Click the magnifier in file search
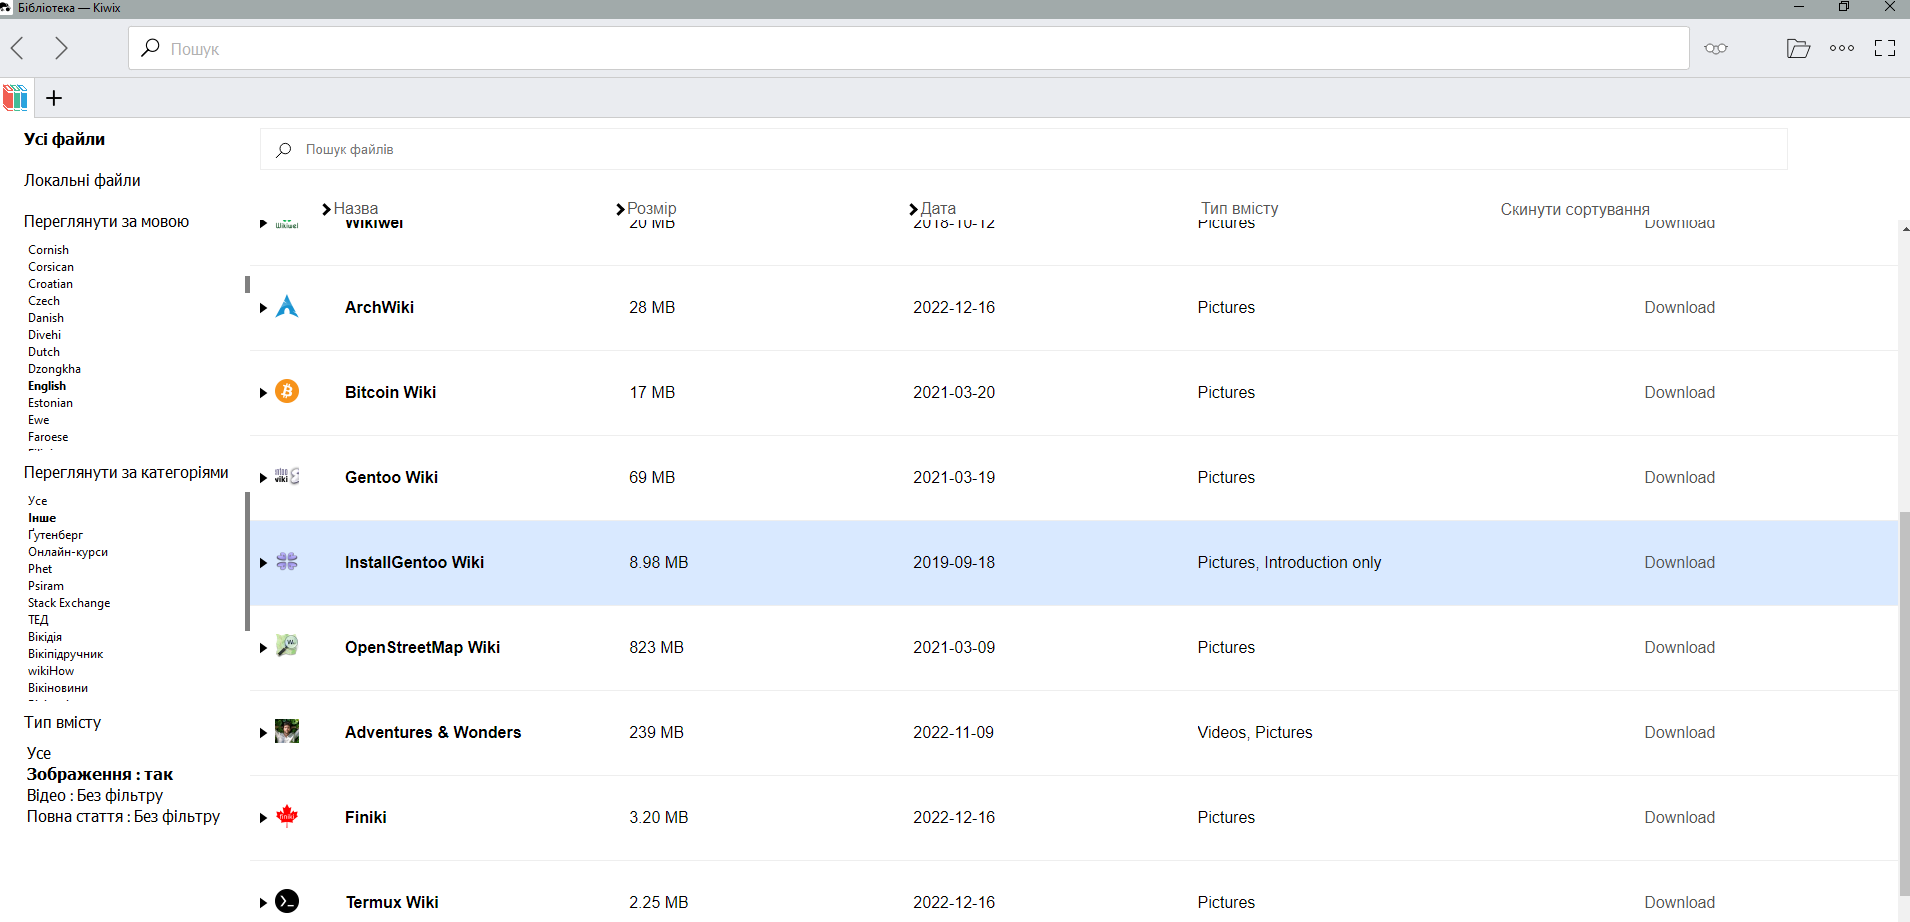The image size is (1910, 922). pyautogui.click(x=284, y=149)
